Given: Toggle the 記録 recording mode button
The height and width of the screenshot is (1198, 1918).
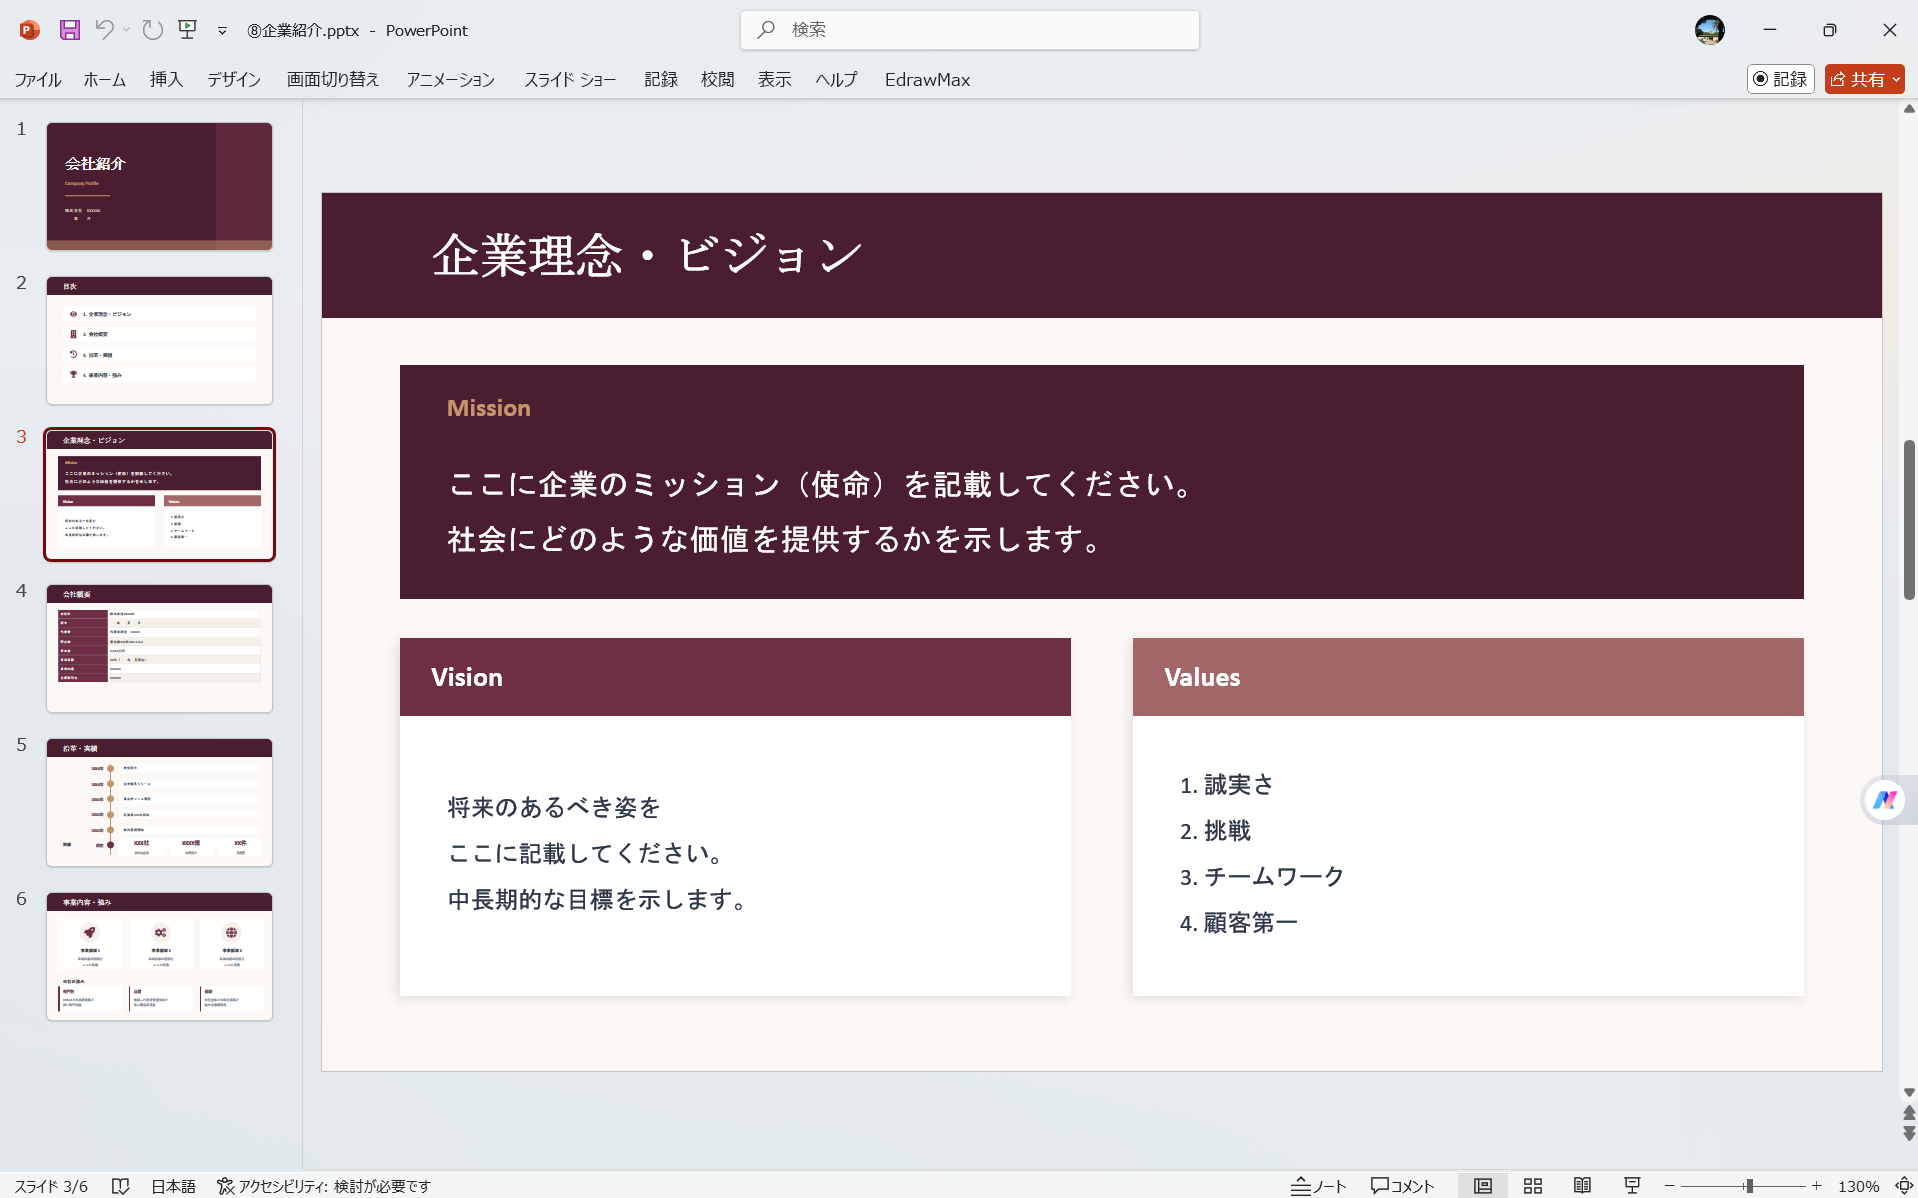Looking at the screenshot, I should tap(1779, 79).
